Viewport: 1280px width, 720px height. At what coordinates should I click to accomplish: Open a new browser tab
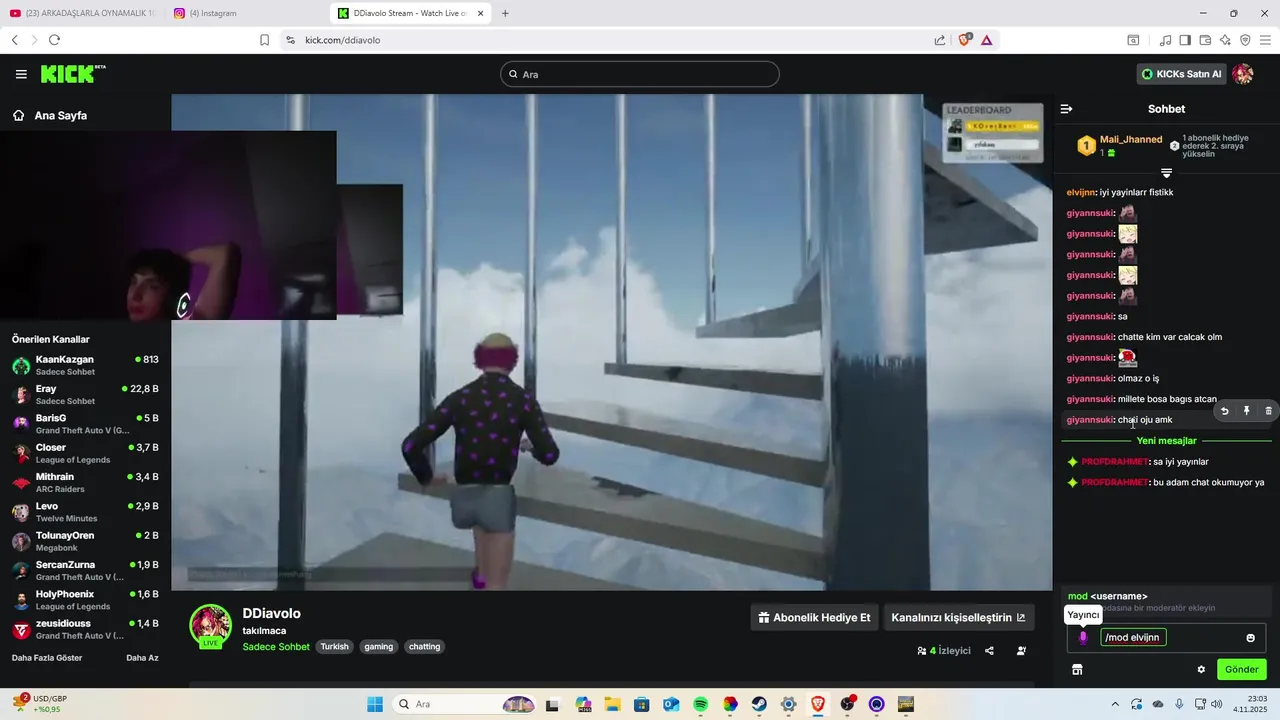pyautogui.click(x=505, y=13)
